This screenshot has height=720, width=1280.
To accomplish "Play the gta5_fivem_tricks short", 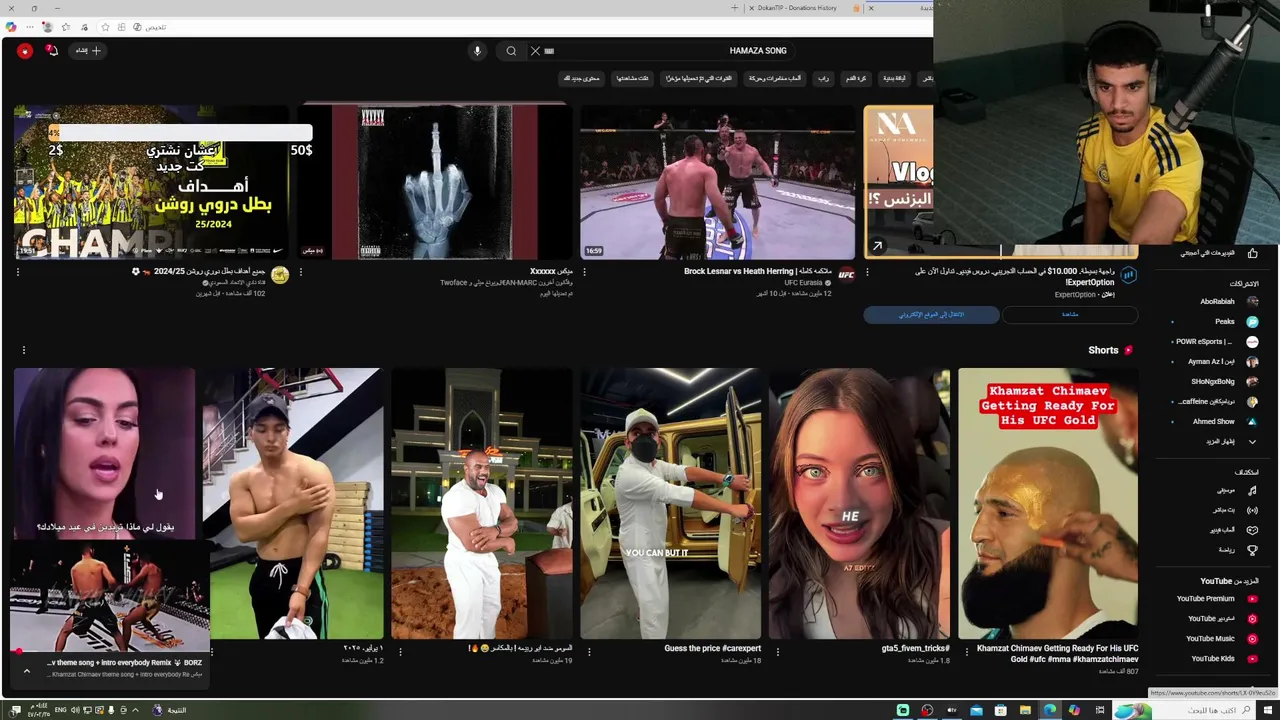I will click(x=859, y=504).
